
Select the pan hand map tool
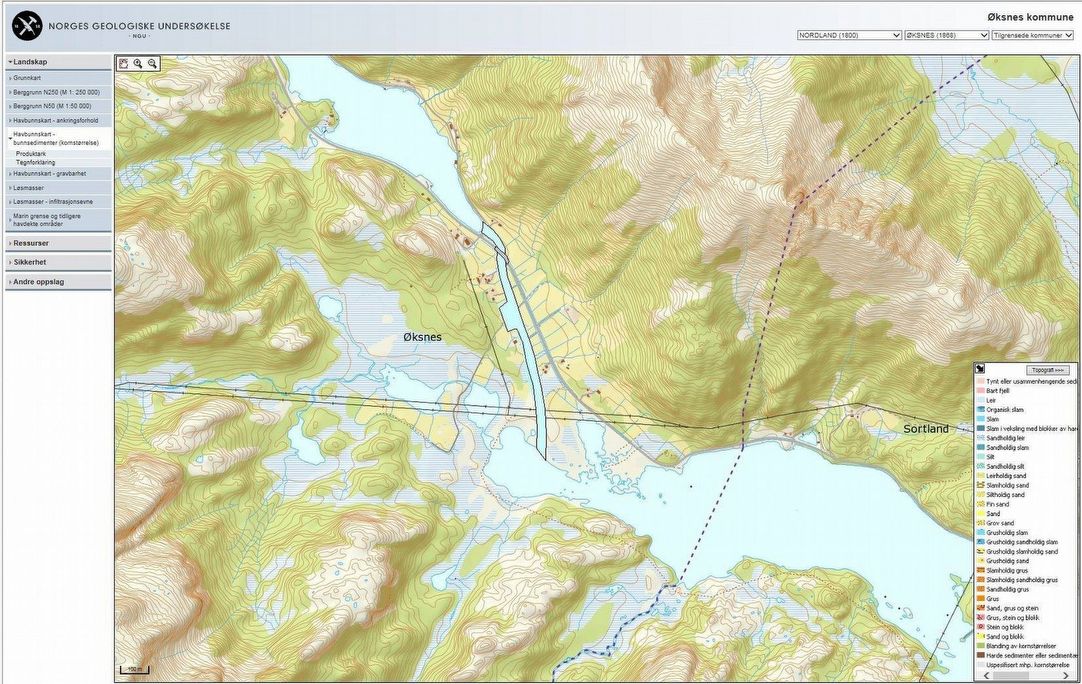(x=124, y=63)
